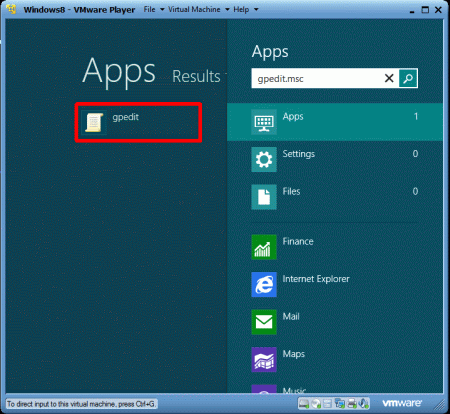The image size is (450, 414).
Task: Click the Settings label in search pane
Action: click(x=299, y=154)
